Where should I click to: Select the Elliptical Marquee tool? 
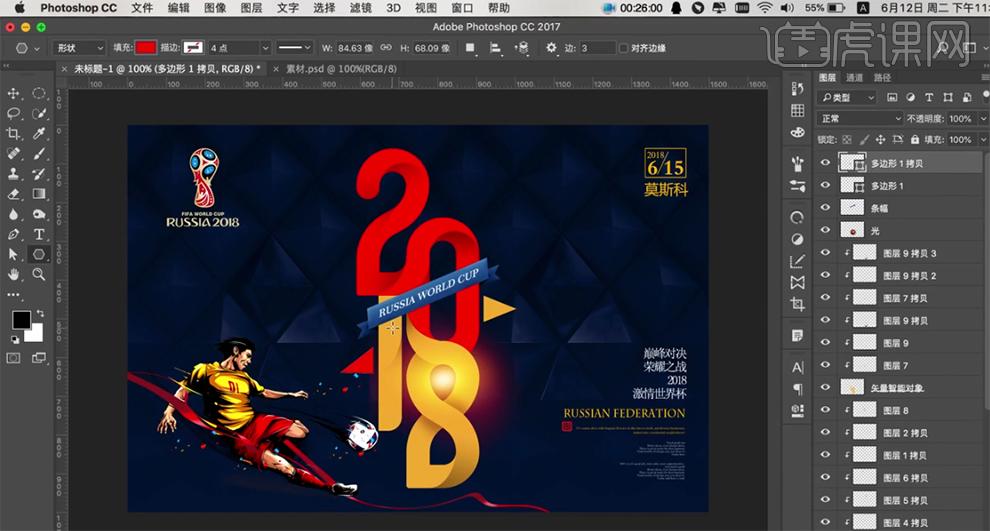[39, 93]
